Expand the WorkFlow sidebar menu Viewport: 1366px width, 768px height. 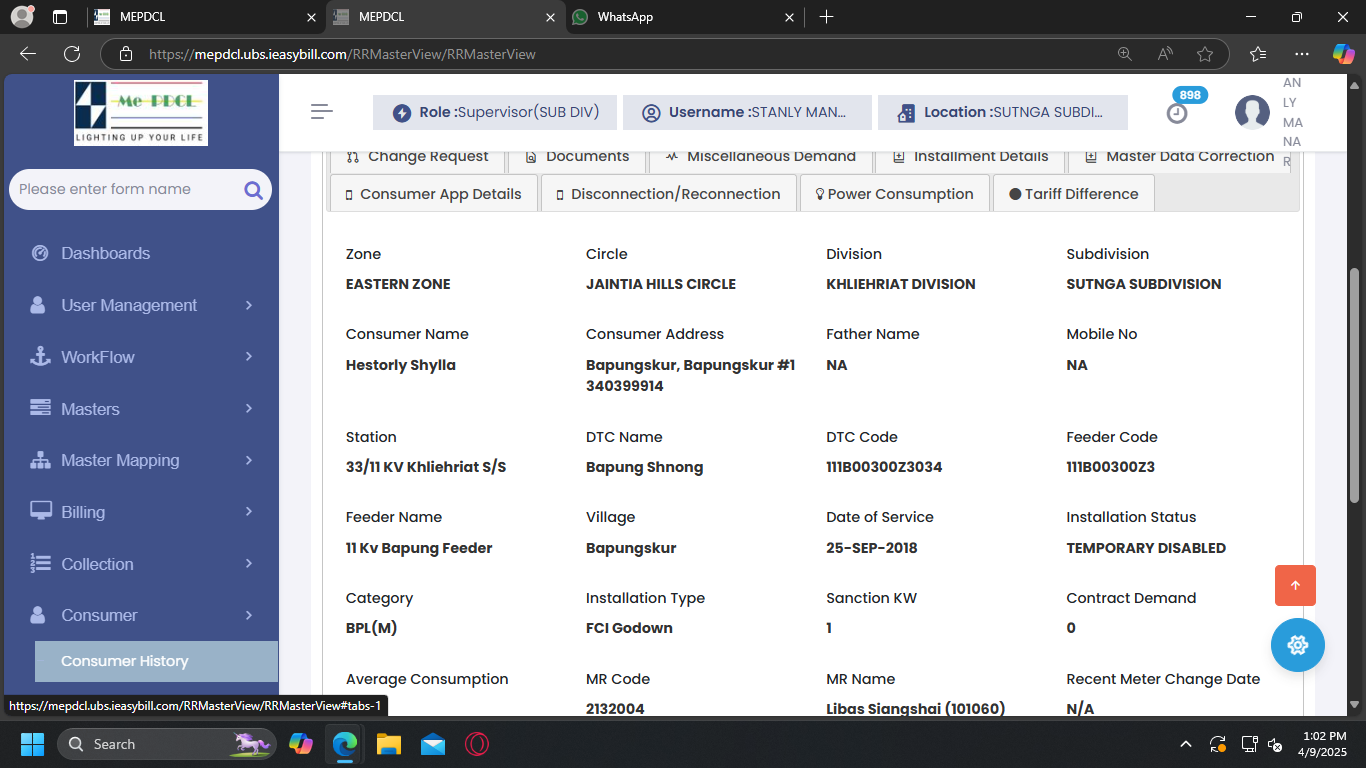(x=141, y=357)
